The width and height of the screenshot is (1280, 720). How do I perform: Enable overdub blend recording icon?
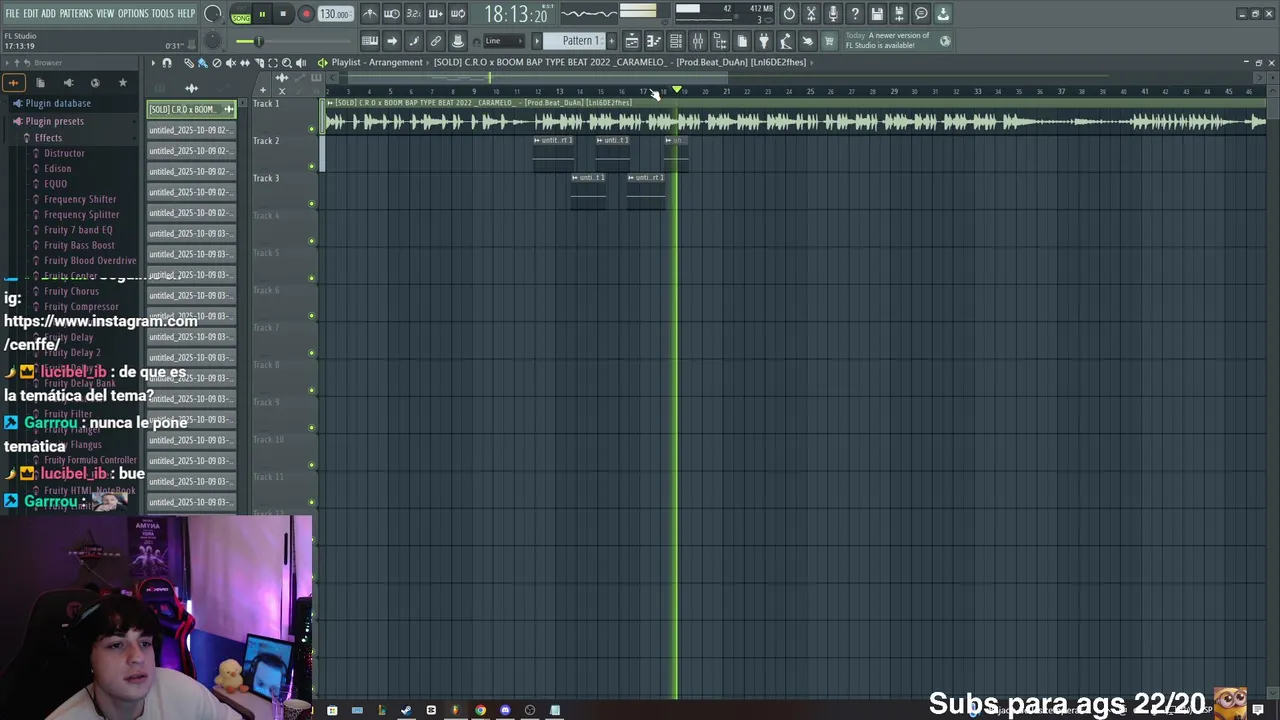point(436,14)
